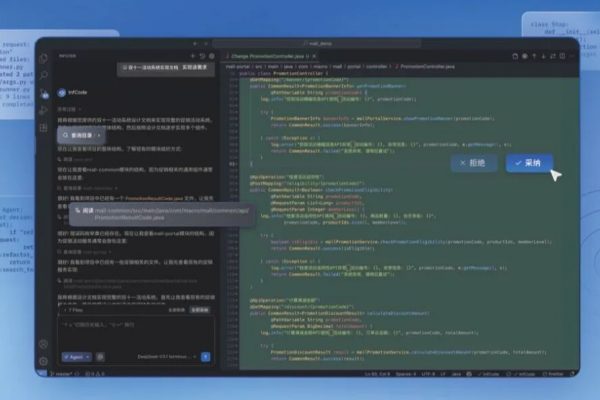Screen dimensions: 600x400
Task: Open the settings gear in activity bar
Action: click(44, 361)
